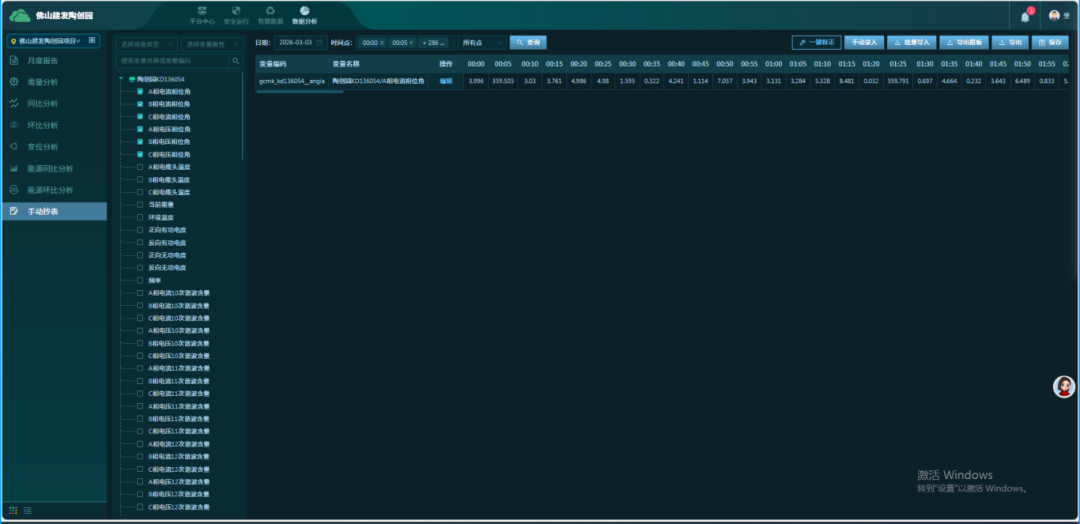Viewport: 1080px width, 524px height.
Task: Check the 频率 checkbox
Action: coord(140,281)
